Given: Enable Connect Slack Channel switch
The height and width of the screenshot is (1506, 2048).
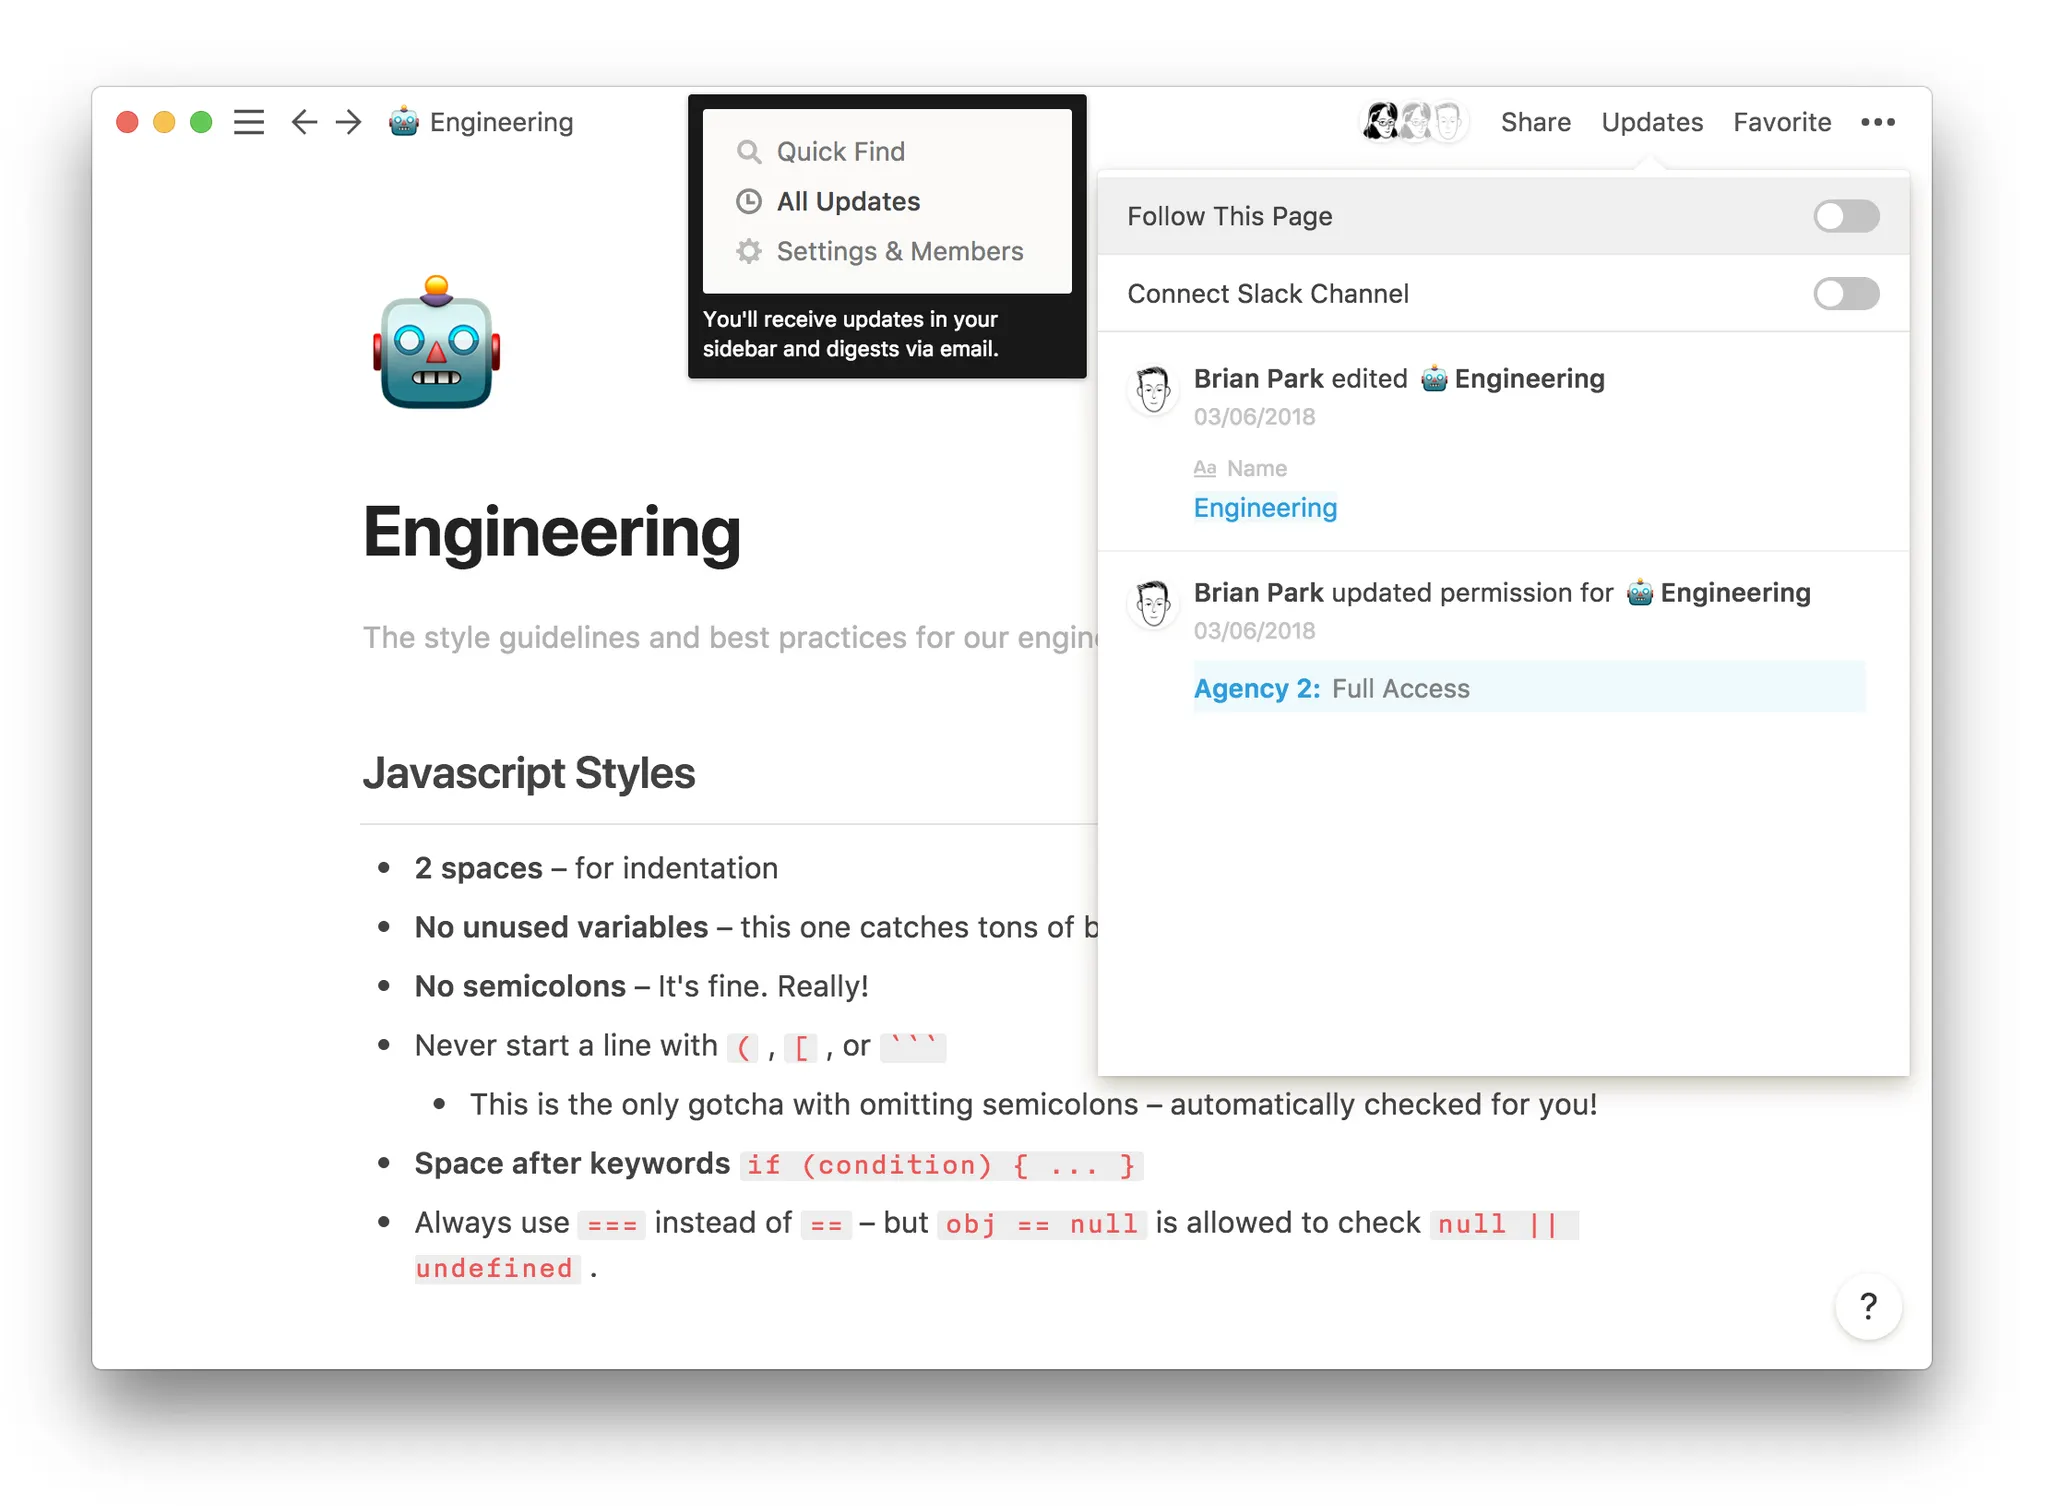Looking at the screenshot, I should coord(1845,294).
